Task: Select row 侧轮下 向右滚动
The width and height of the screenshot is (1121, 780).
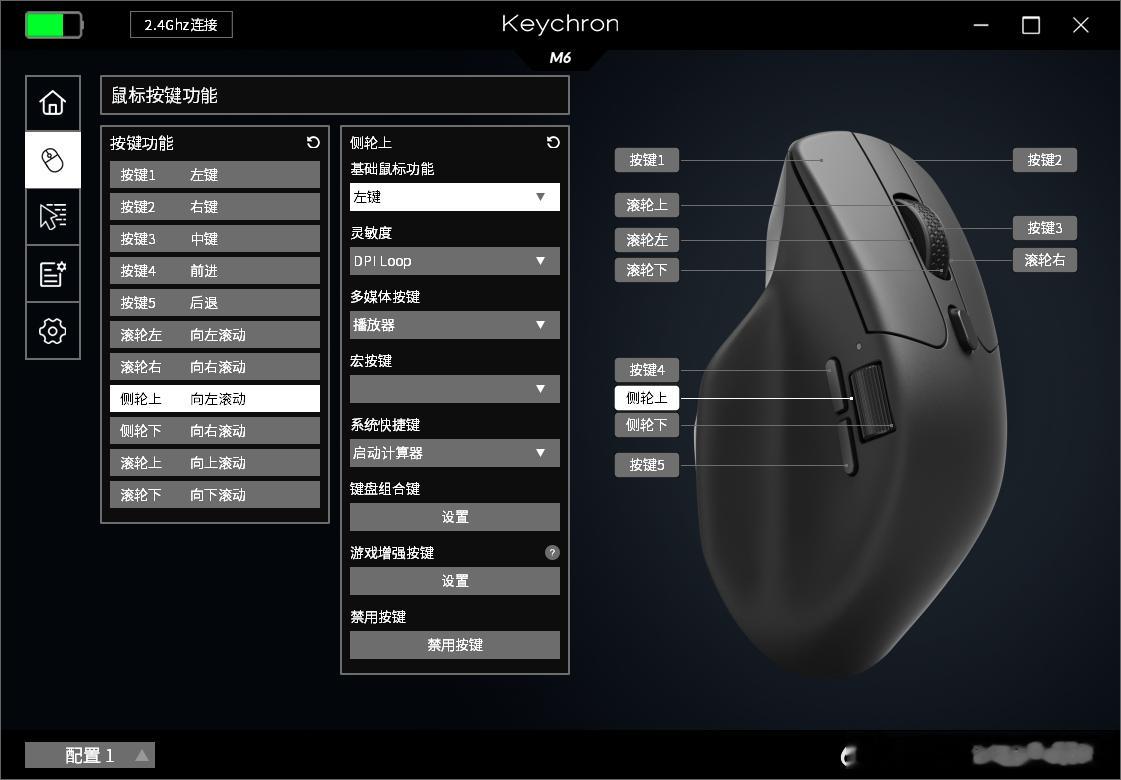Action: 214,430
